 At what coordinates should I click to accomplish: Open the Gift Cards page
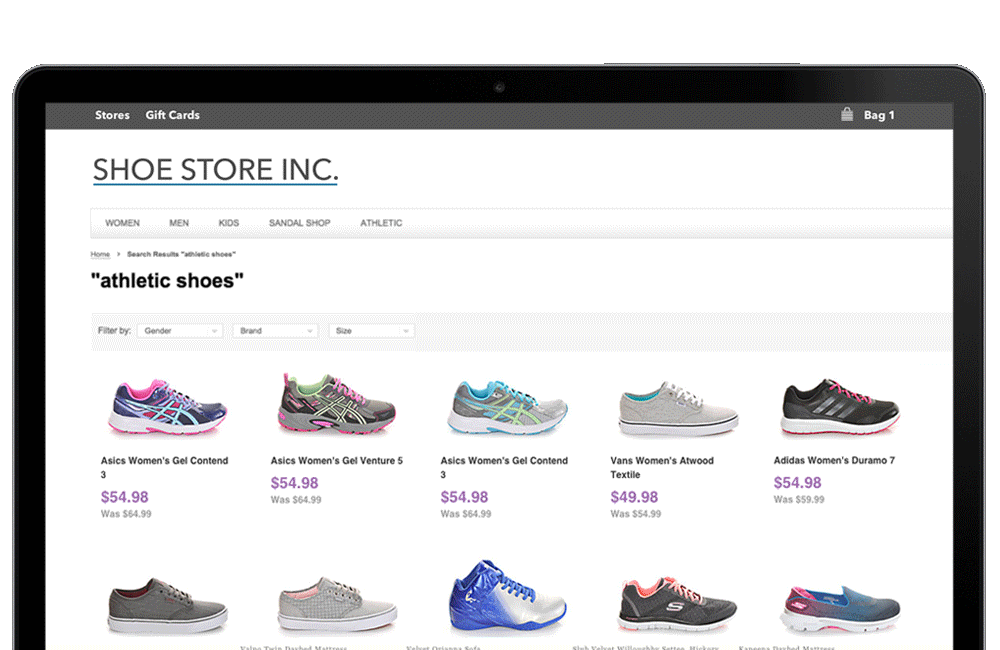172,115
